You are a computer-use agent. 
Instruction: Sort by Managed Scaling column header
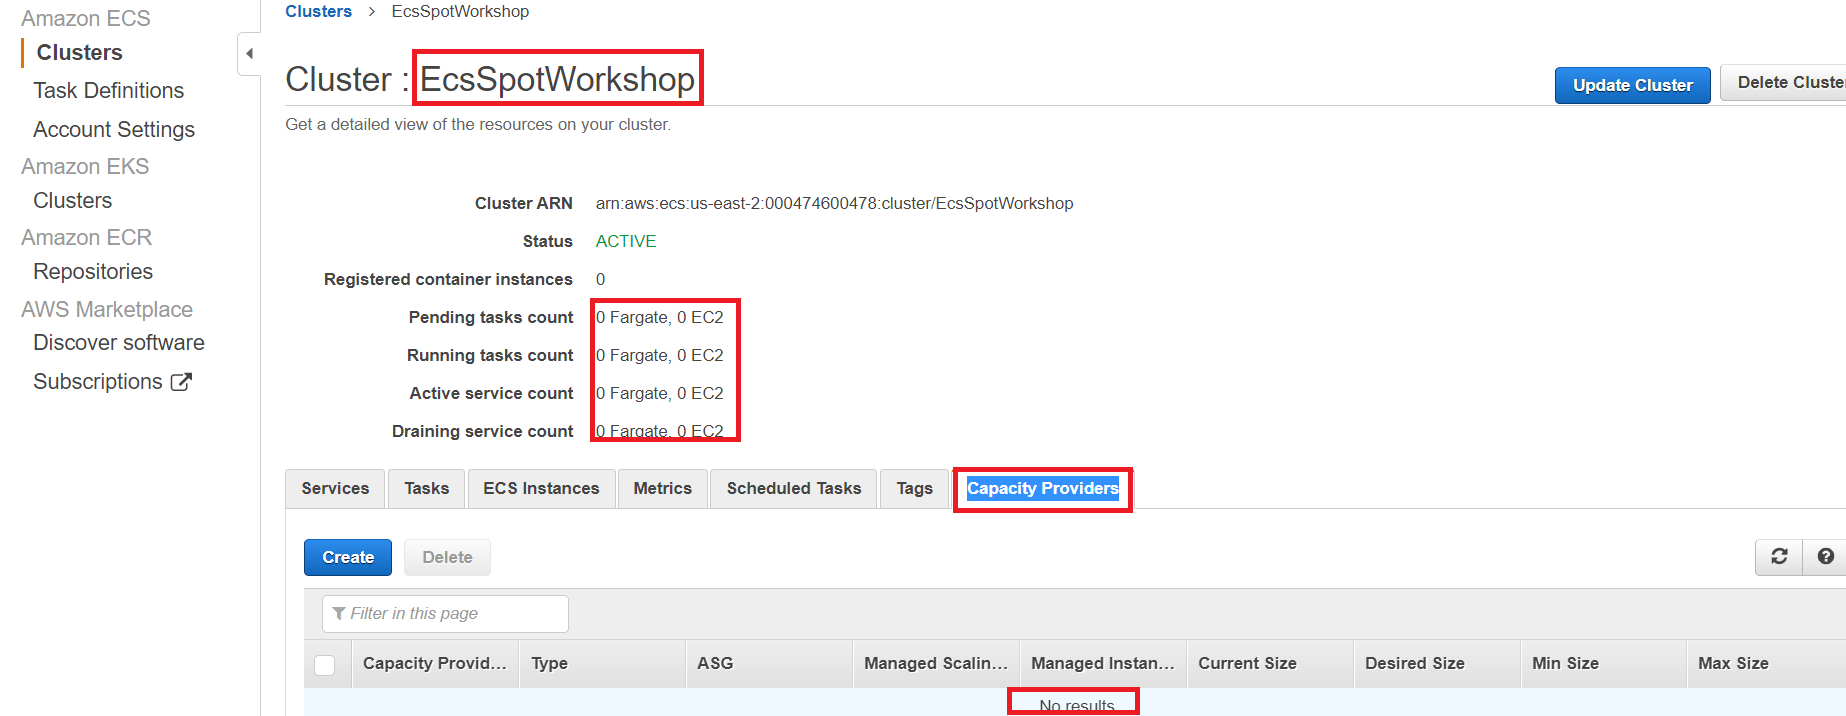pyautogui.click(x=936, y=664)
